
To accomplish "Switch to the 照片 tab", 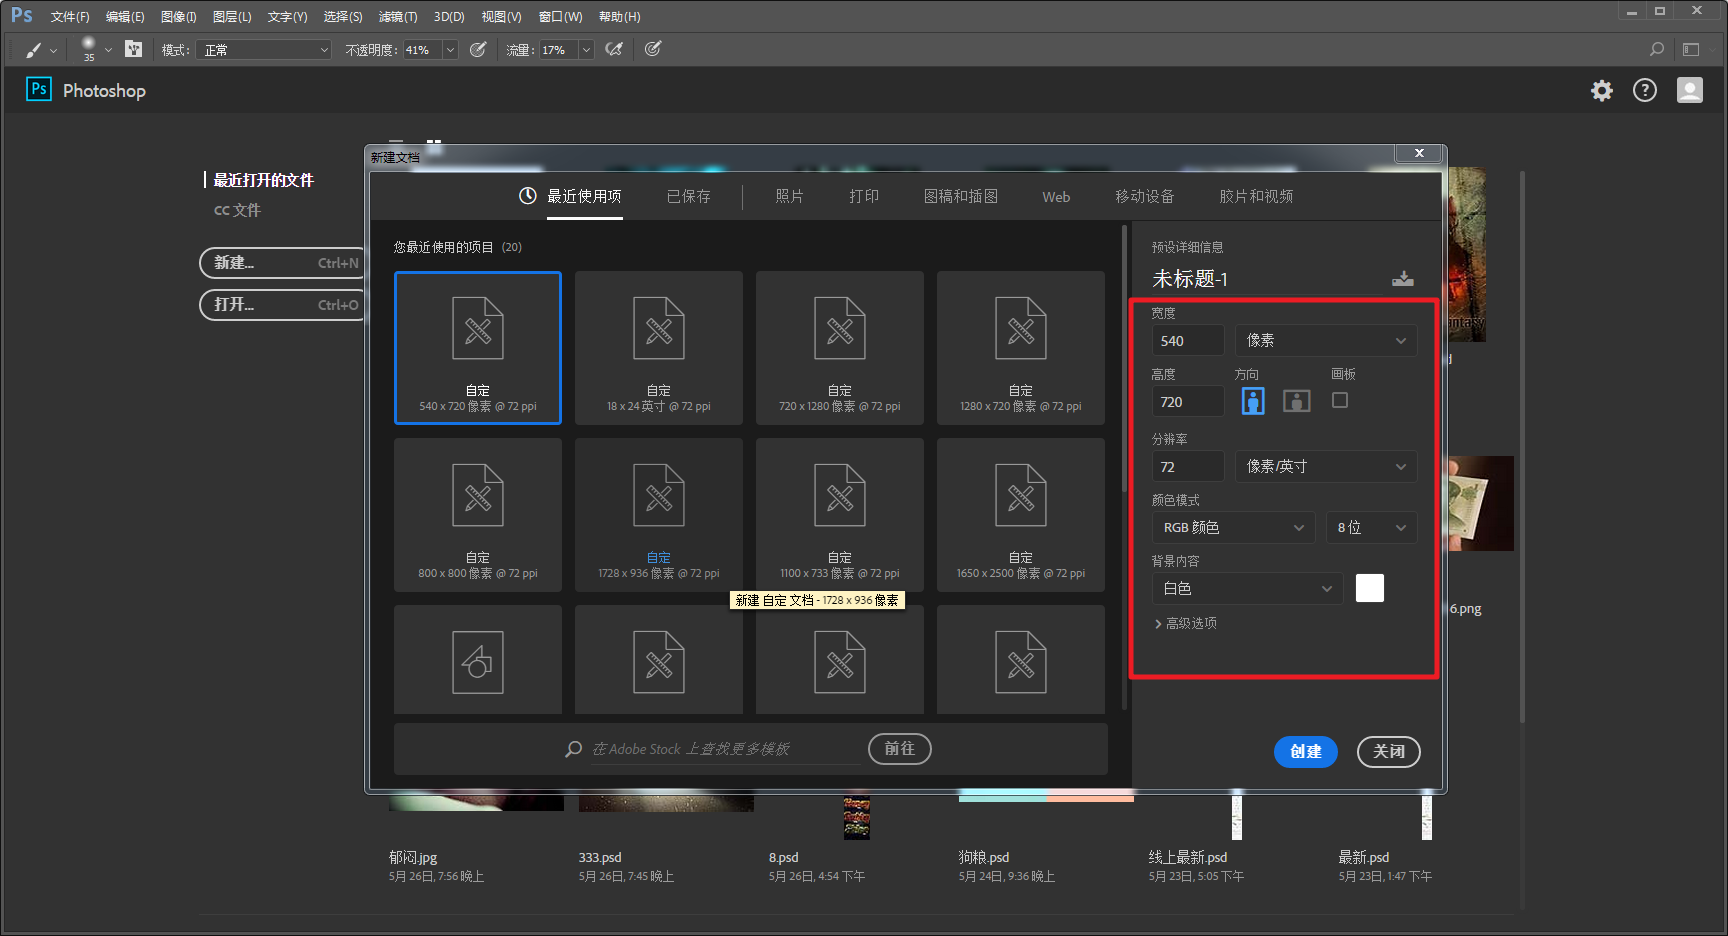I will pos(790,196).
